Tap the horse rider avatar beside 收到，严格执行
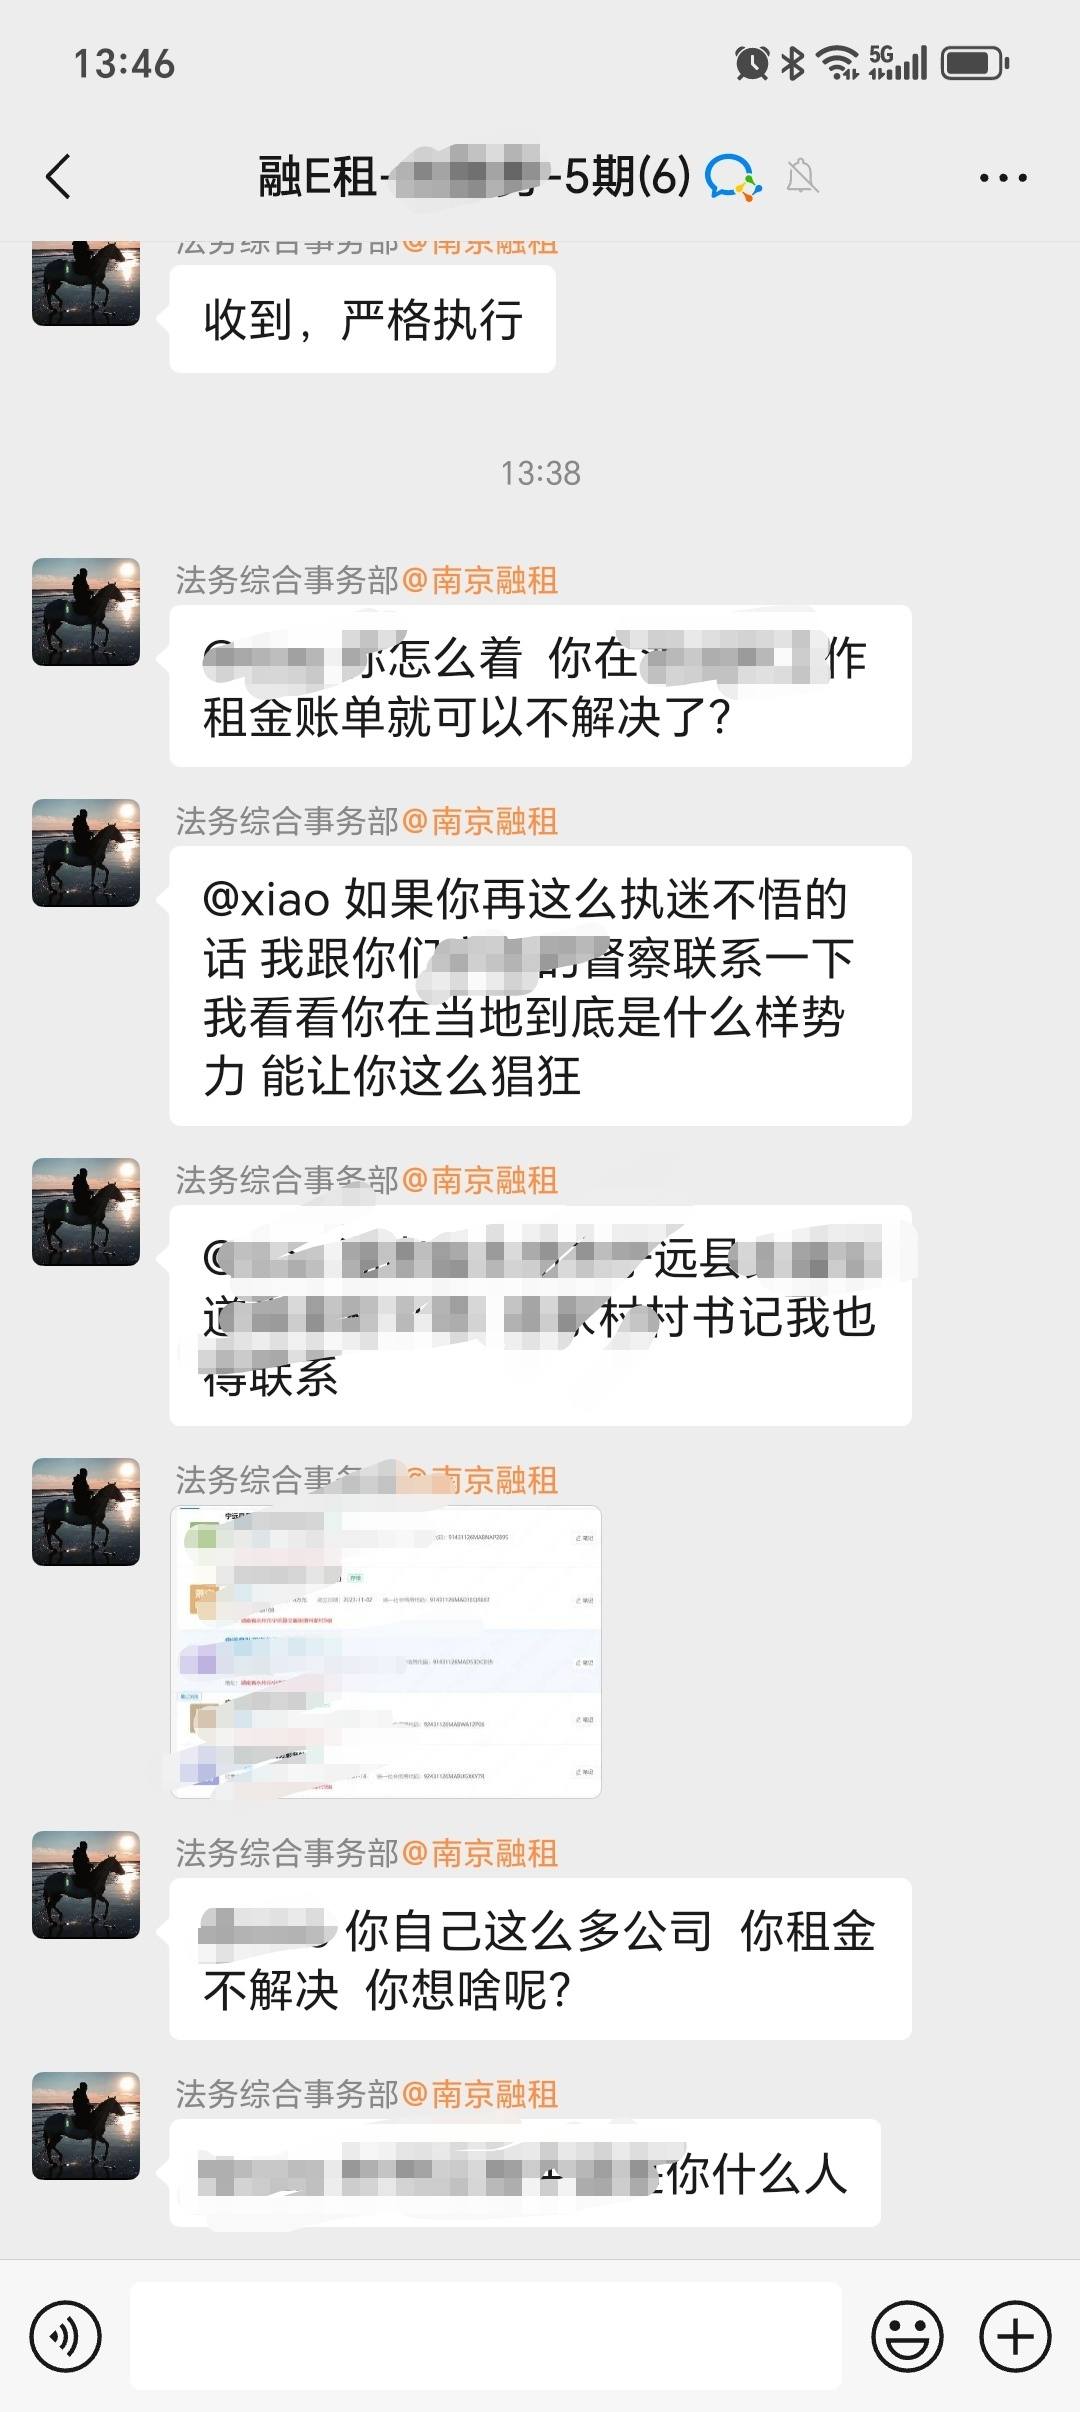1080x2412 pixels. pyautogui.click(x=86, y=283)
